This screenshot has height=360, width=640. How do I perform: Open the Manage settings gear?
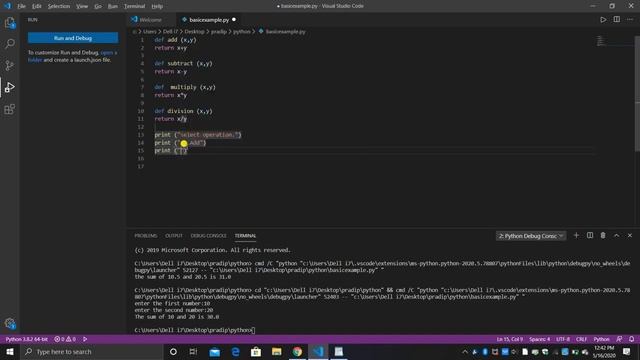(x=10, y=323)
